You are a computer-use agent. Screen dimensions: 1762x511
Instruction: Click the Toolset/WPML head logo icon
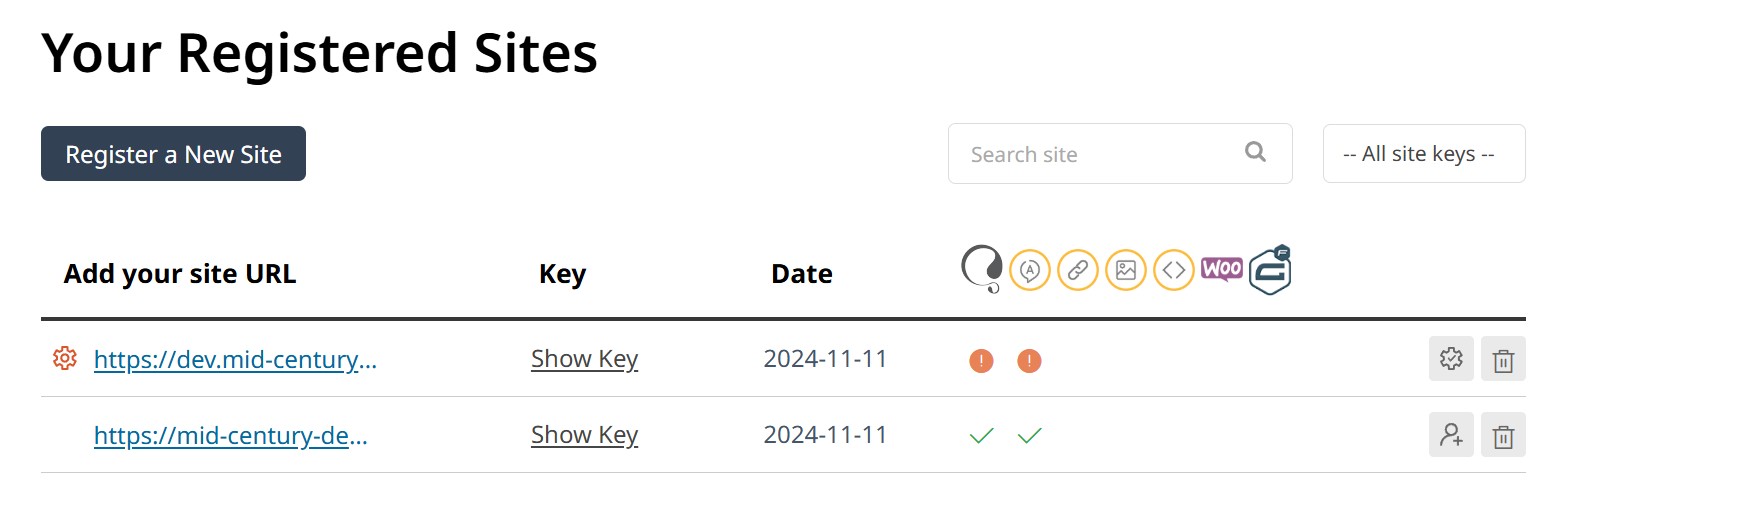tap(982, 269)
